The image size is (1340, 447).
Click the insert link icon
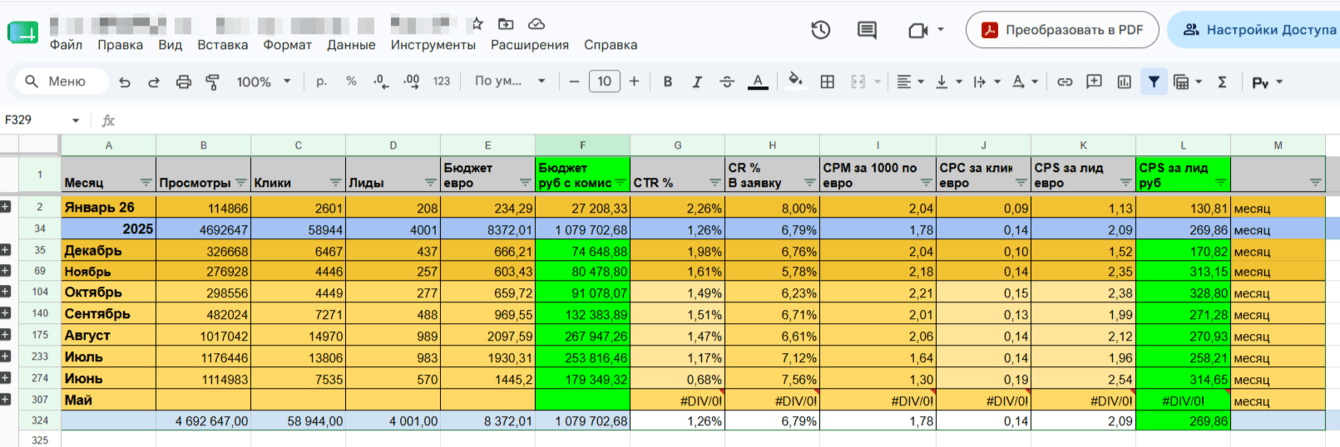1065,82
